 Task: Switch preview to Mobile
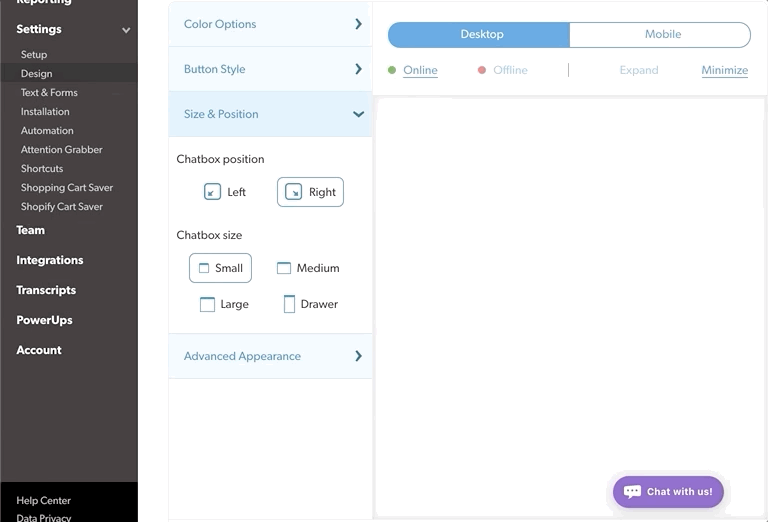coord(660,35)
